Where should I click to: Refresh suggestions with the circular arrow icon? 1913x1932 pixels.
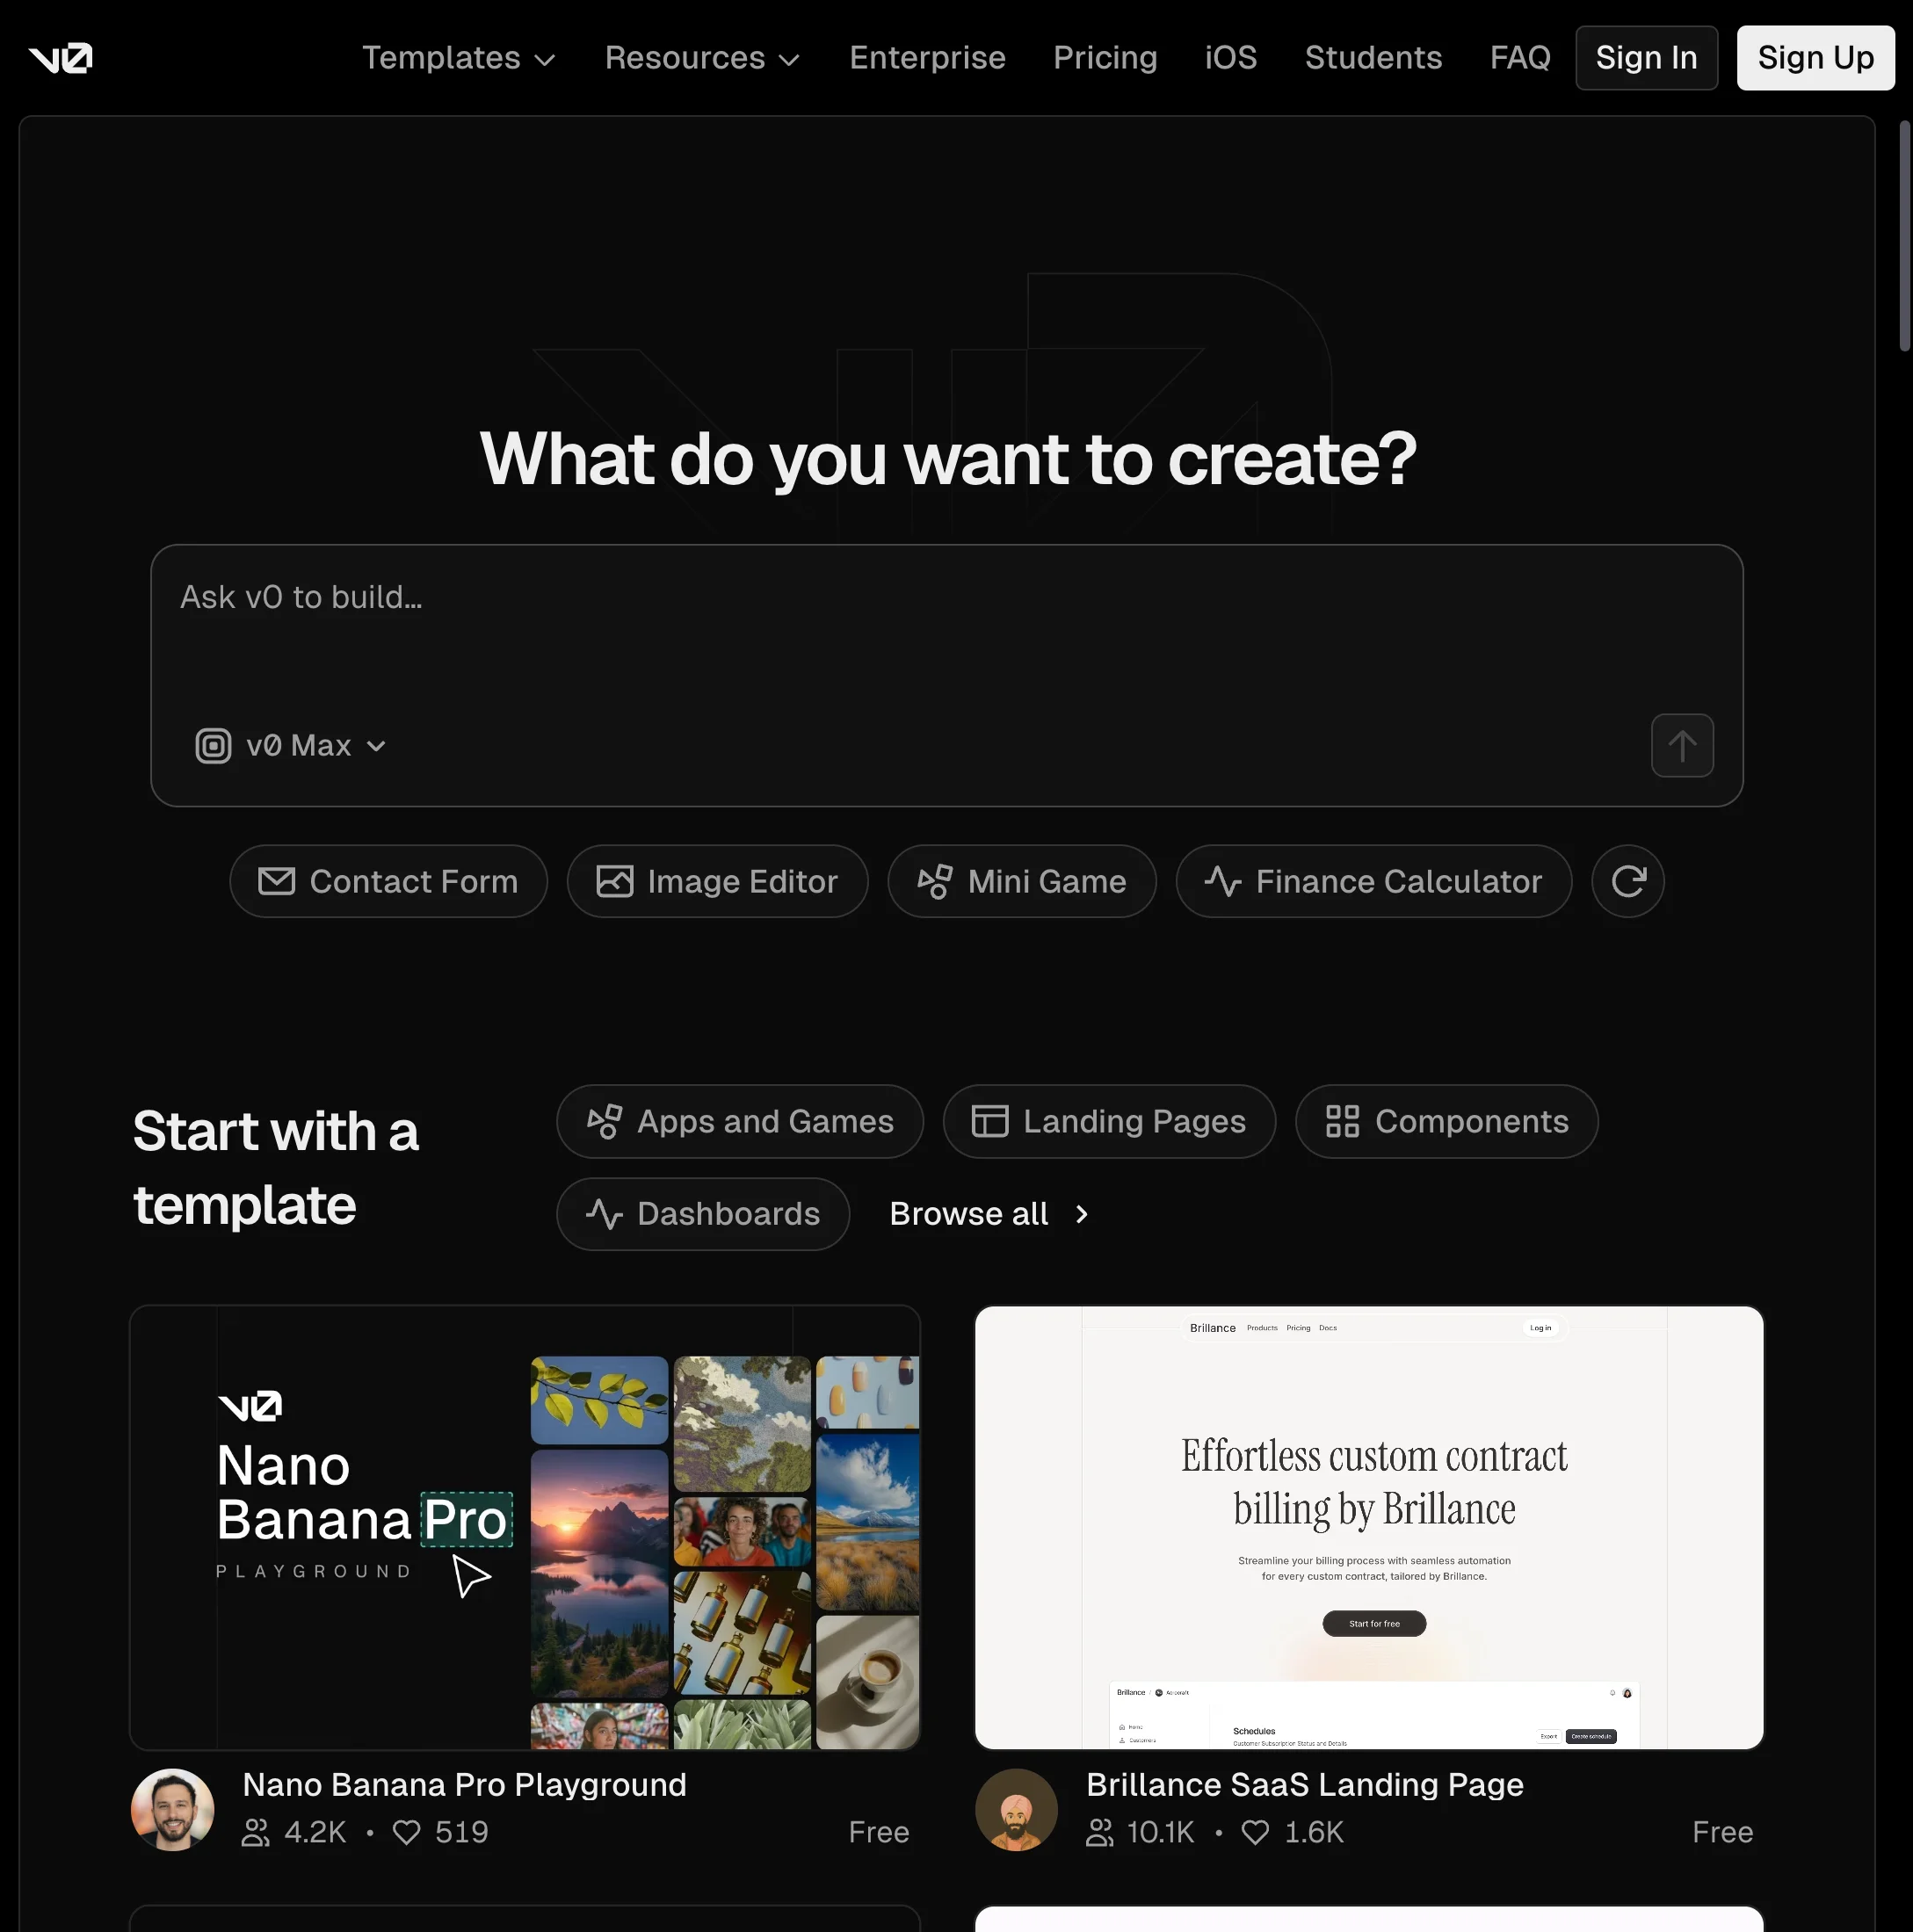(1627, 881)
